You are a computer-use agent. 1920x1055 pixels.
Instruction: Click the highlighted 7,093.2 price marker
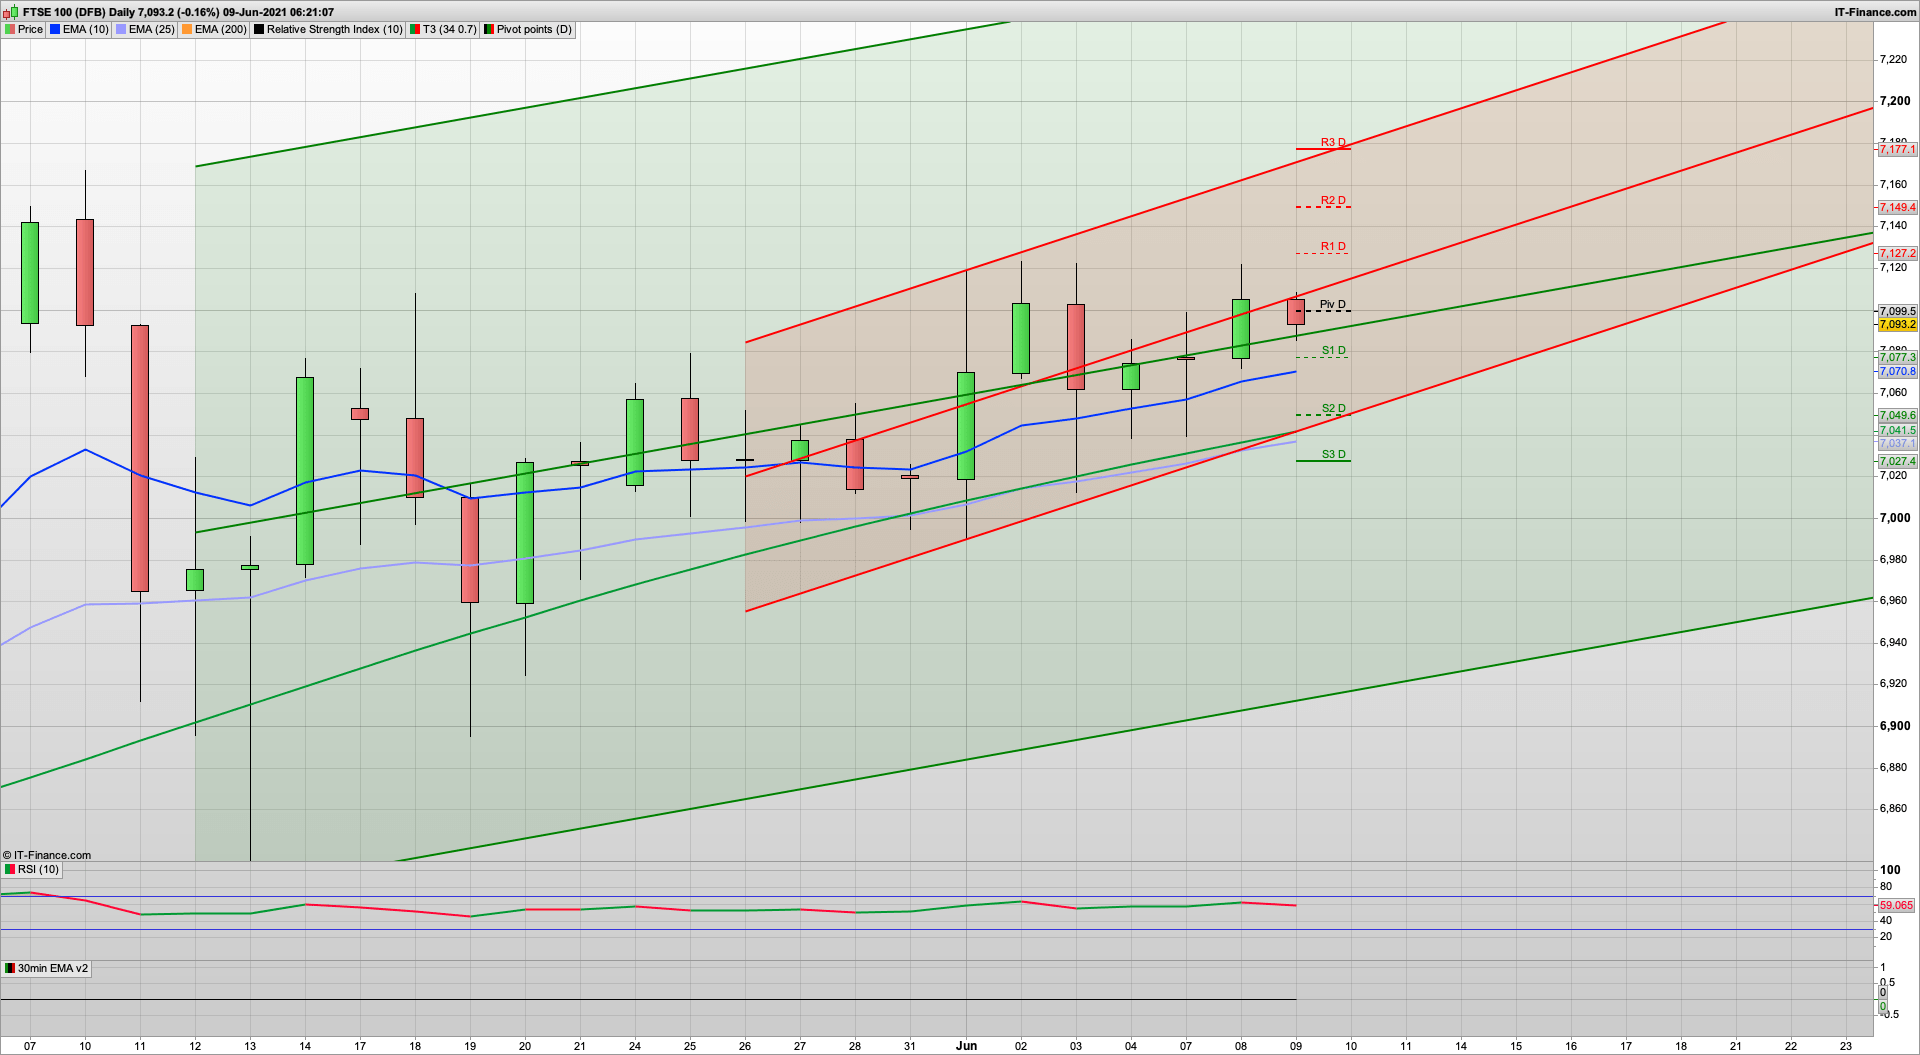pyautogui.click(x=1898, y=324)
